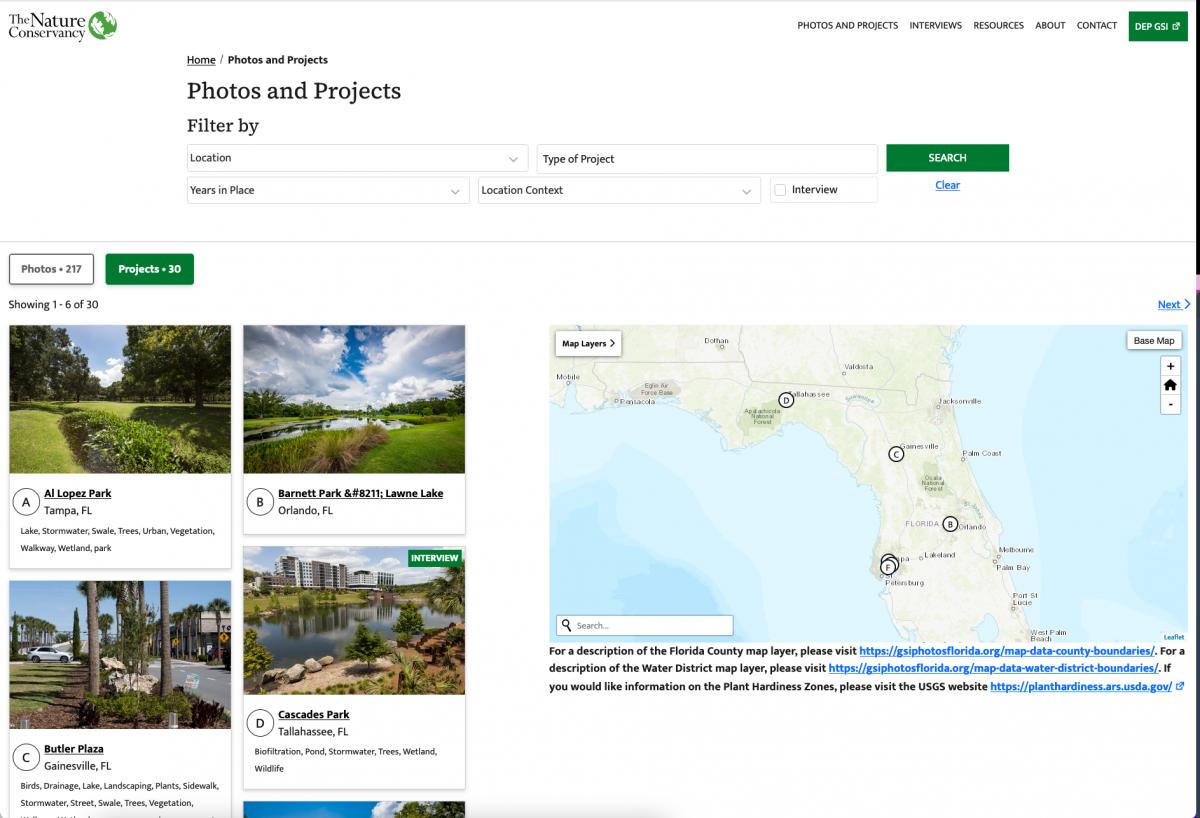Click Barnett Park lake photo thumbnail
1200x818 pixels.
click(354, 399)
